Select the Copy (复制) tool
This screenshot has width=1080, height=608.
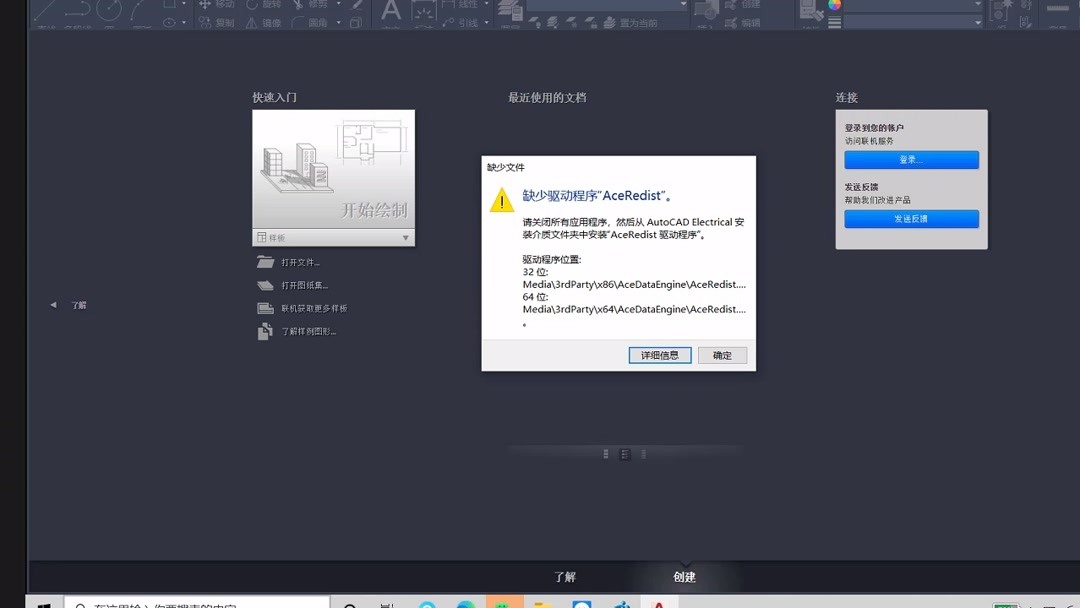pyautogui.click(x=219, y=21)
